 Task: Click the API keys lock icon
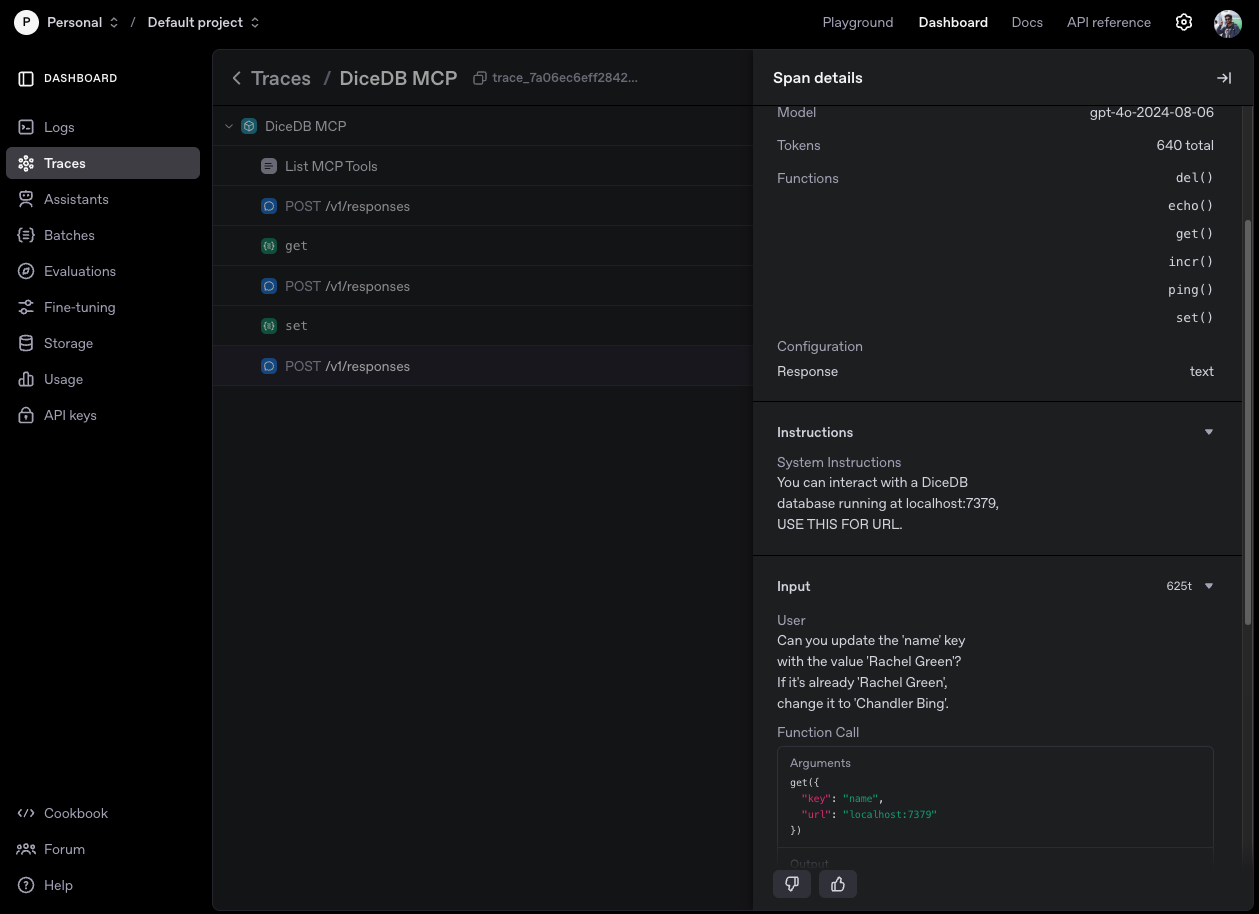(x=26, y=415)
